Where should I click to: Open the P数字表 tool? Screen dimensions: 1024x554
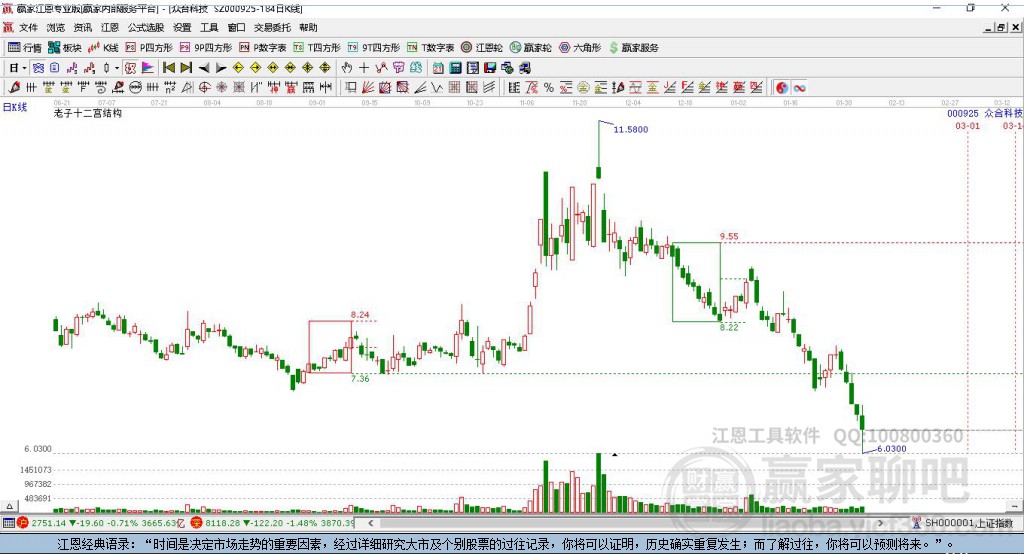coord(263,48)
